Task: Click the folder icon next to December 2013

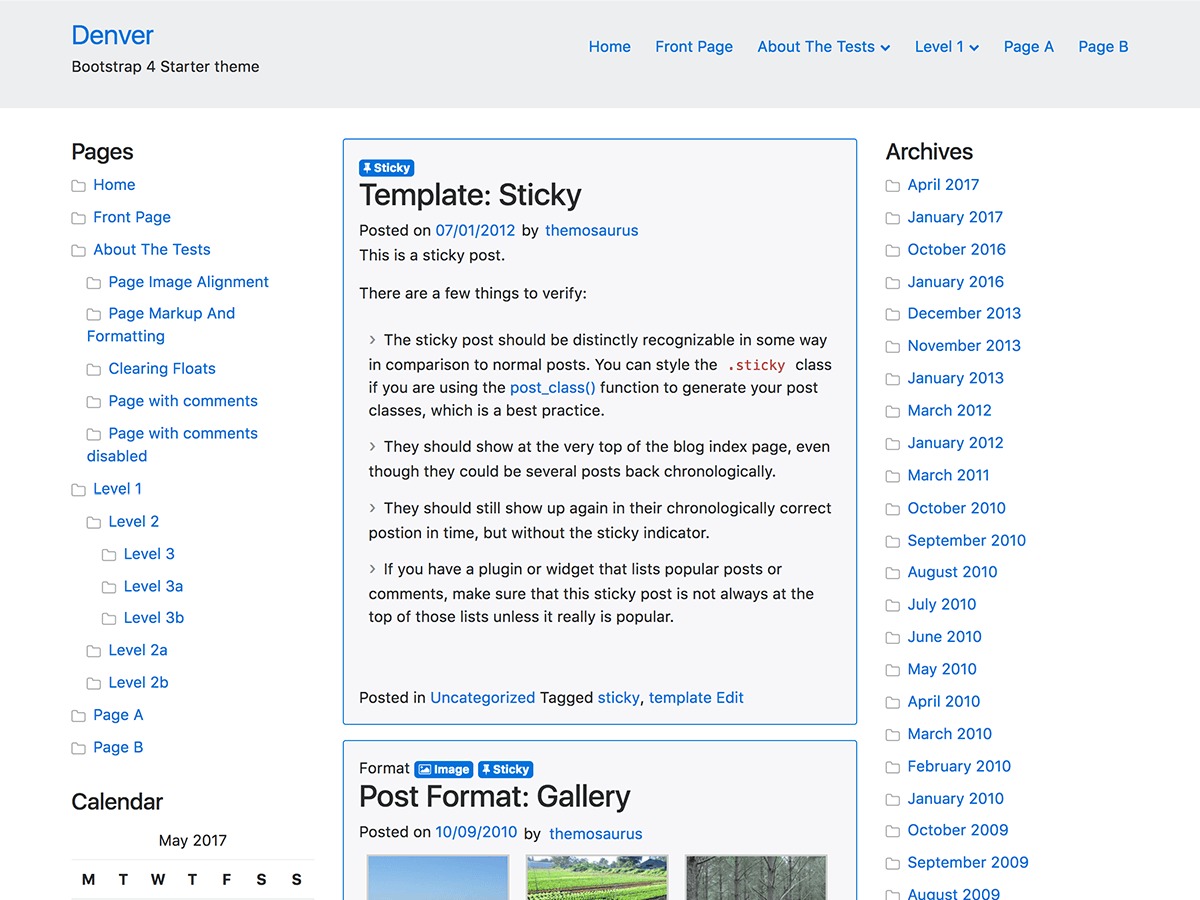Action: pos(893,314)
